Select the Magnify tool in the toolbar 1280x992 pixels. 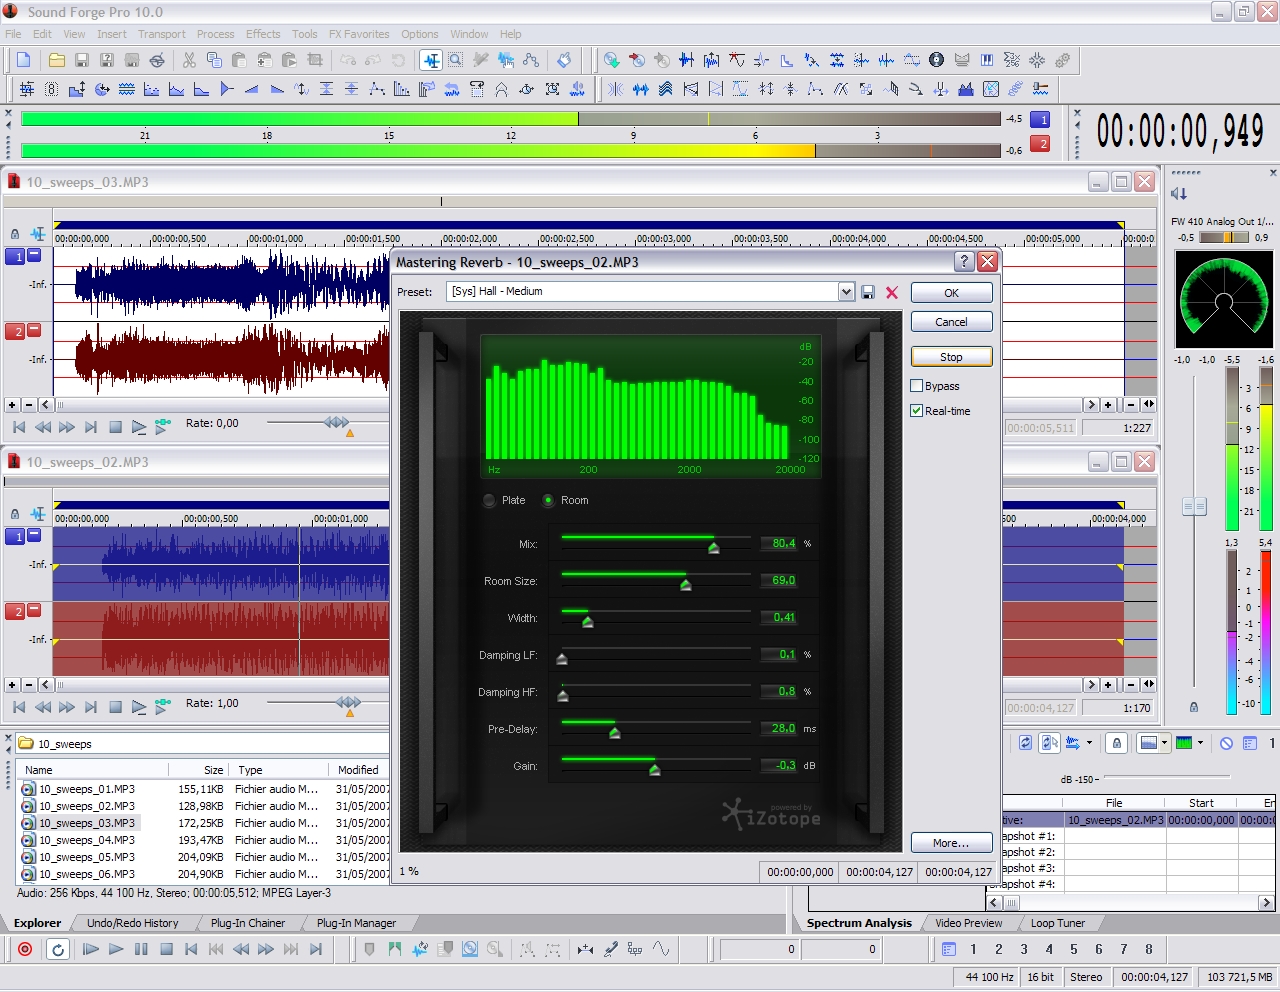455,60
